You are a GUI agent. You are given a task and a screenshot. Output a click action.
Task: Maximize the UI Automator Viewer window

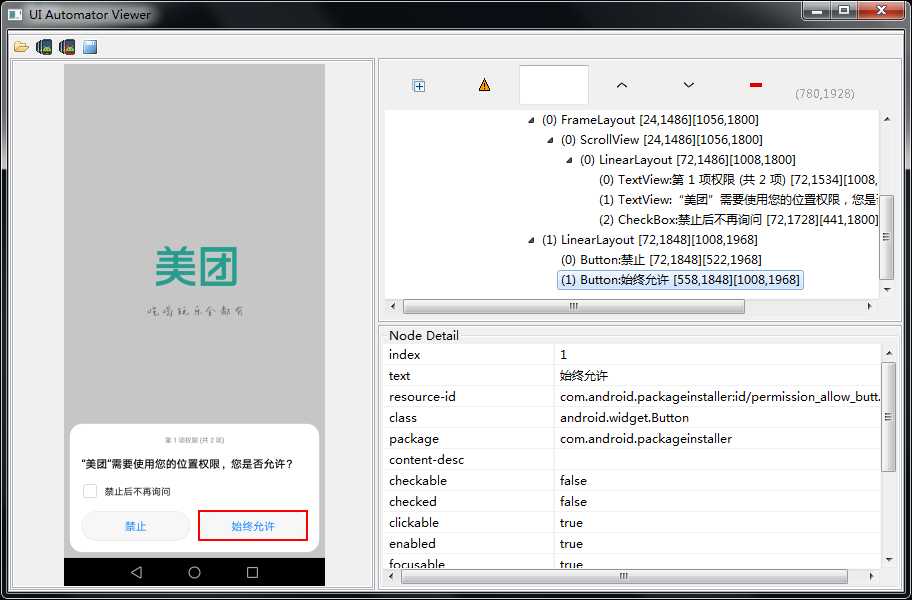[x=844, y=10]
